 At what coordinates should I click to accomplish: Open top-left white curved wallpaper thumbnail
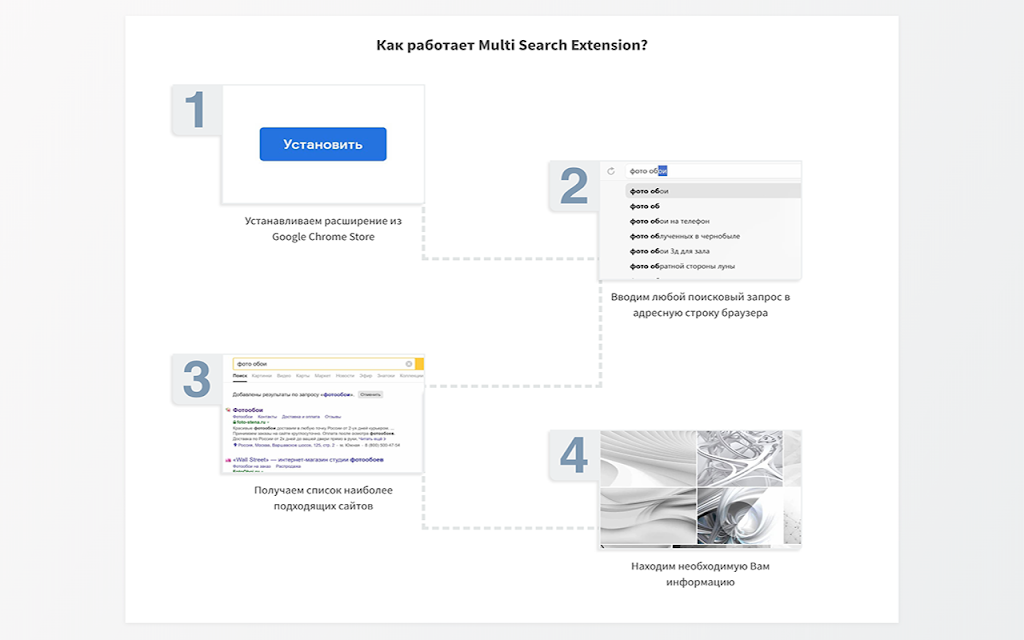click(648, 458)
